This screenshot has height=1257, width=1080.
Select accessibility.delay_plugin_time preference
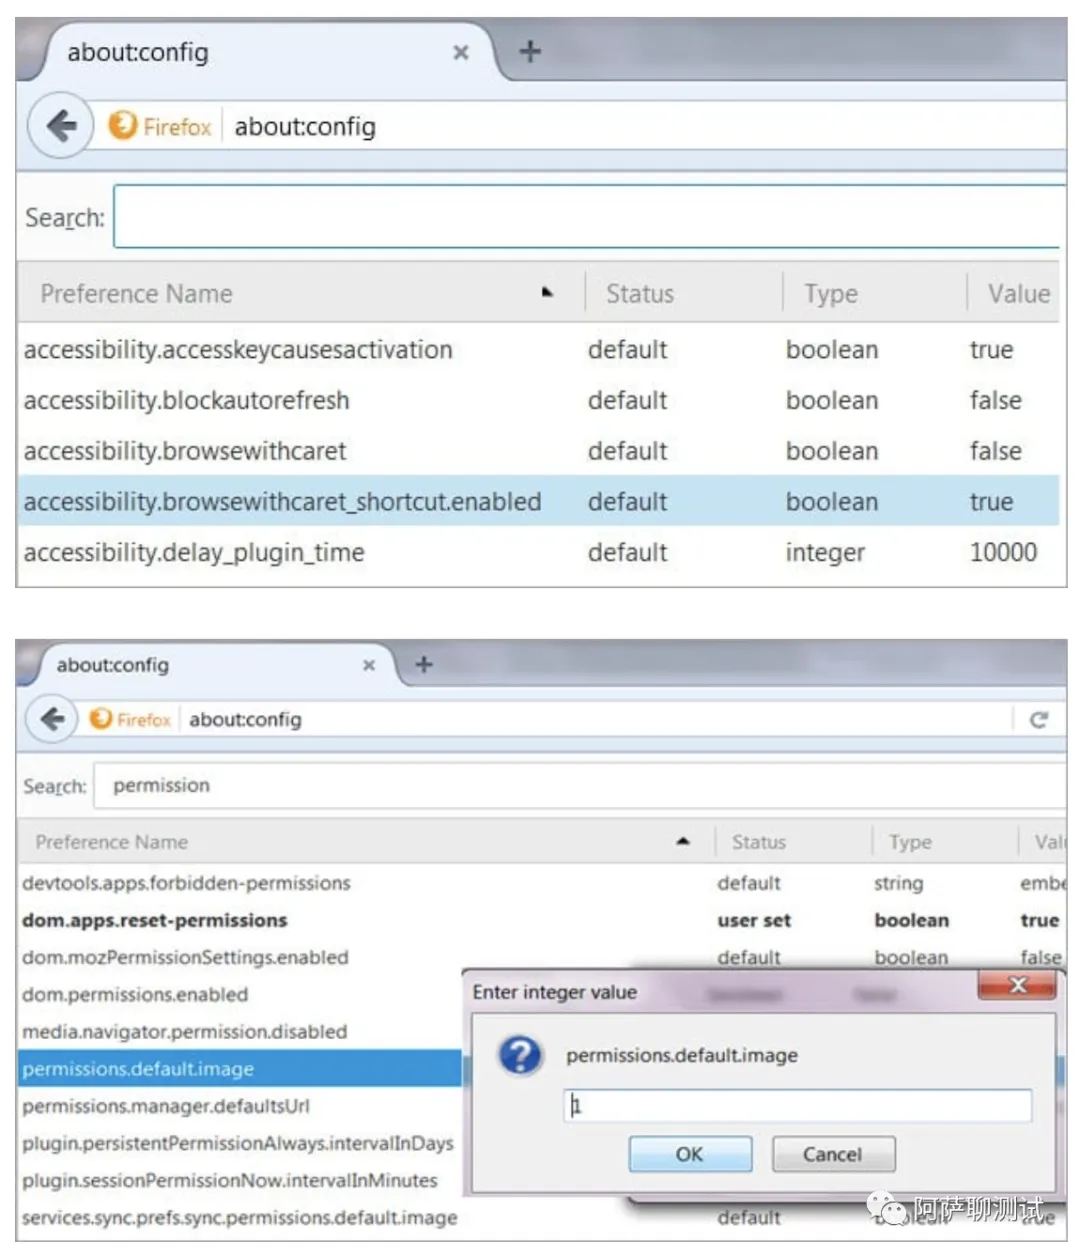click(x=194, y=553)
